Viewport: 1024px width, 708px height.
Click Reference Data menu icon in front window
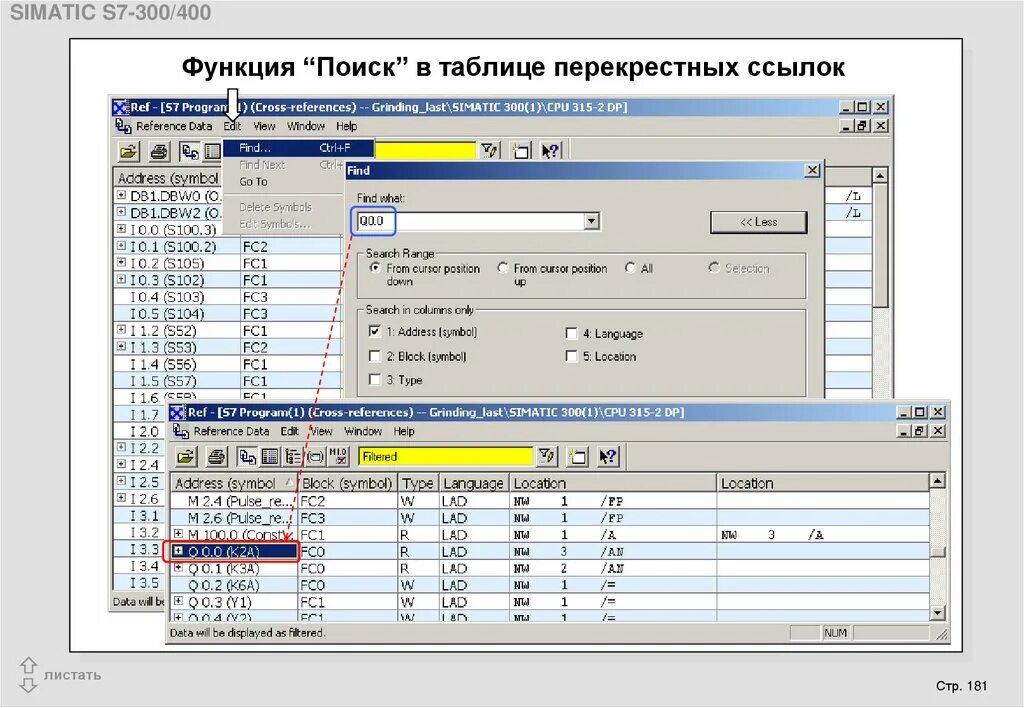coord(181,432)
